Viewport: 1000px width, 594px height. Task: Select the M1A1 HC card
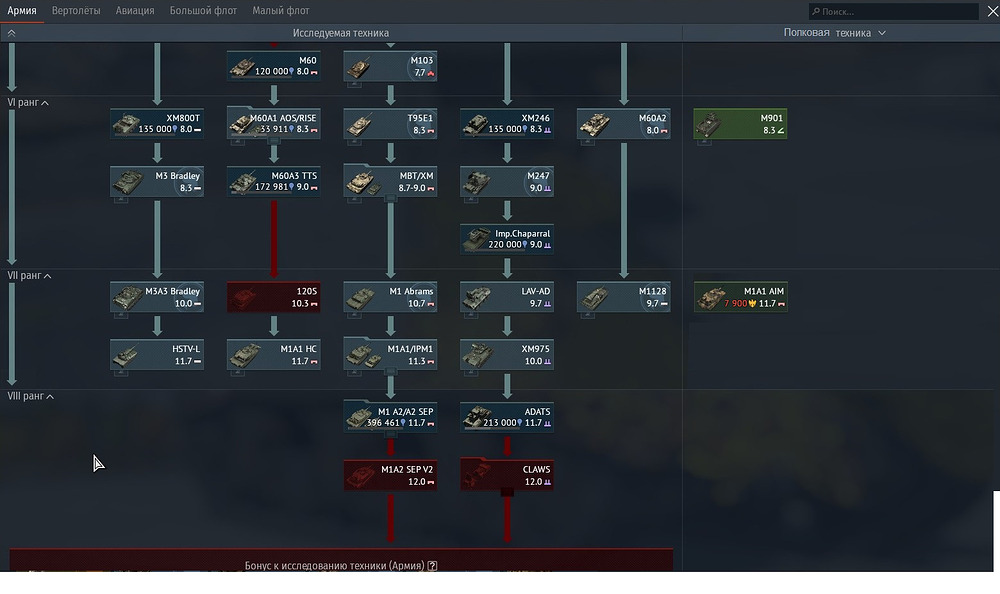tap(274, 355)
